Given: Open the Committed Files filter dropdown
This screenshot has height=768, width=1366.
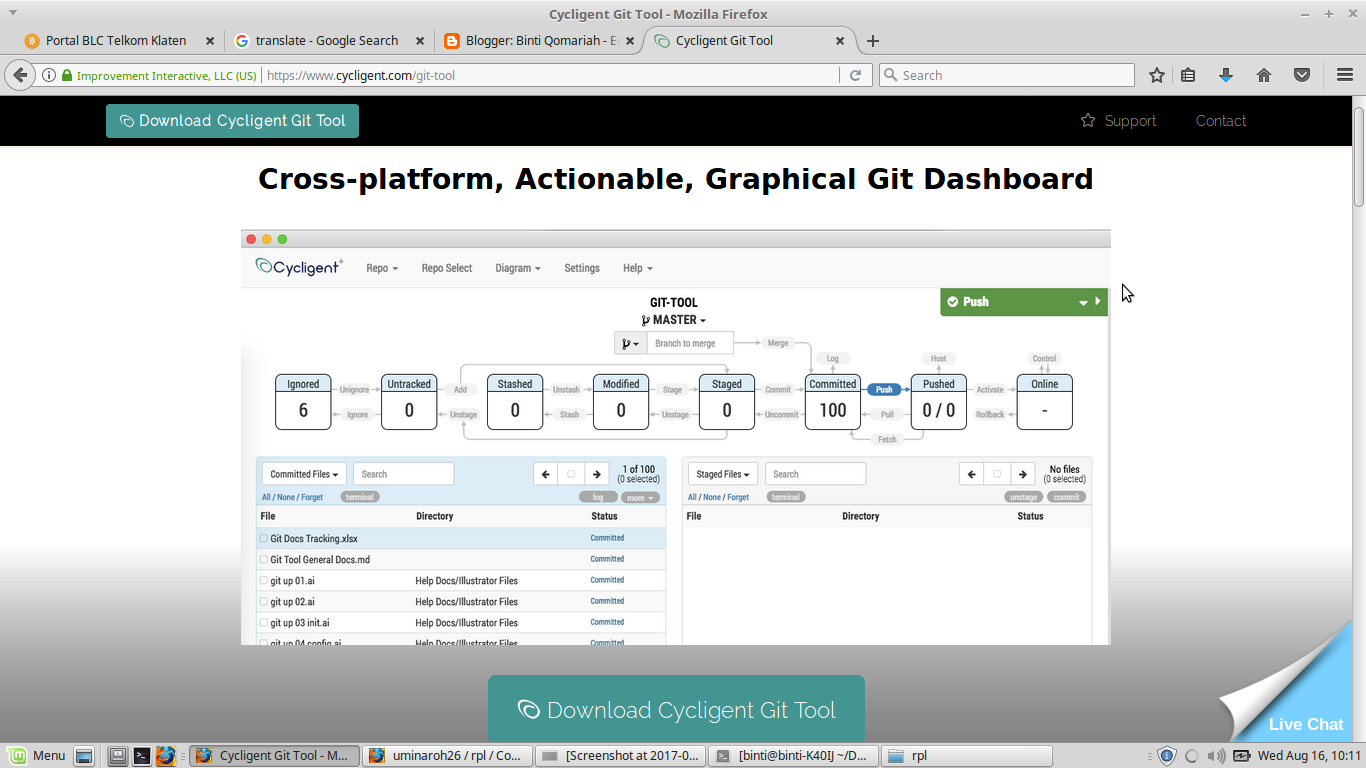Looking at the screenshot, I should [x=303, y=473].
